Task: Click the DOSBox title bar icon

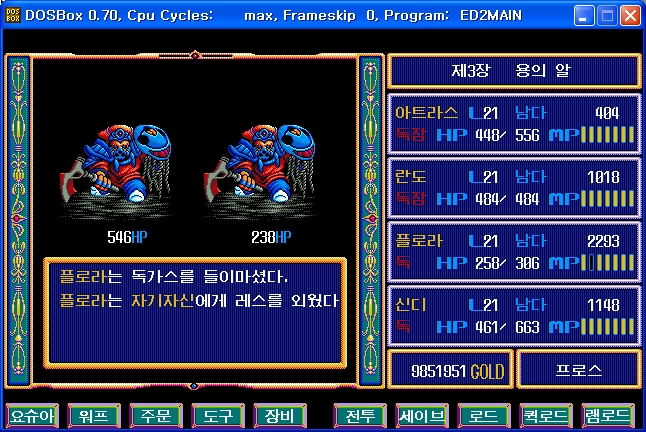Action: coord(13,15)
